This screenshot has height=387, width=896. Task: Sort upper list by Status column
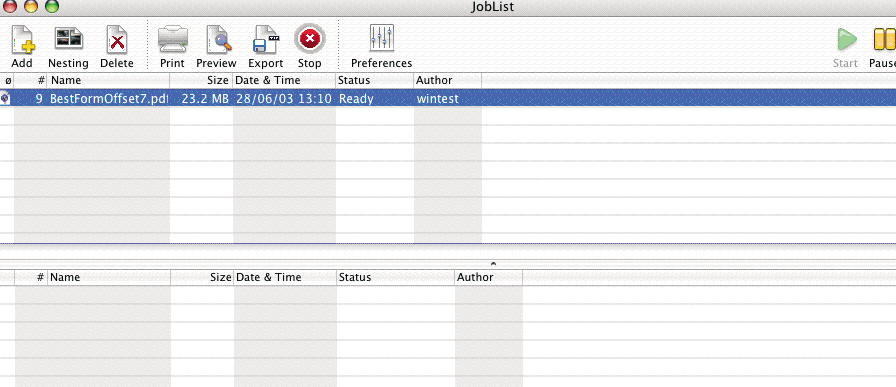pyautogui.click(x=374, y=80)
